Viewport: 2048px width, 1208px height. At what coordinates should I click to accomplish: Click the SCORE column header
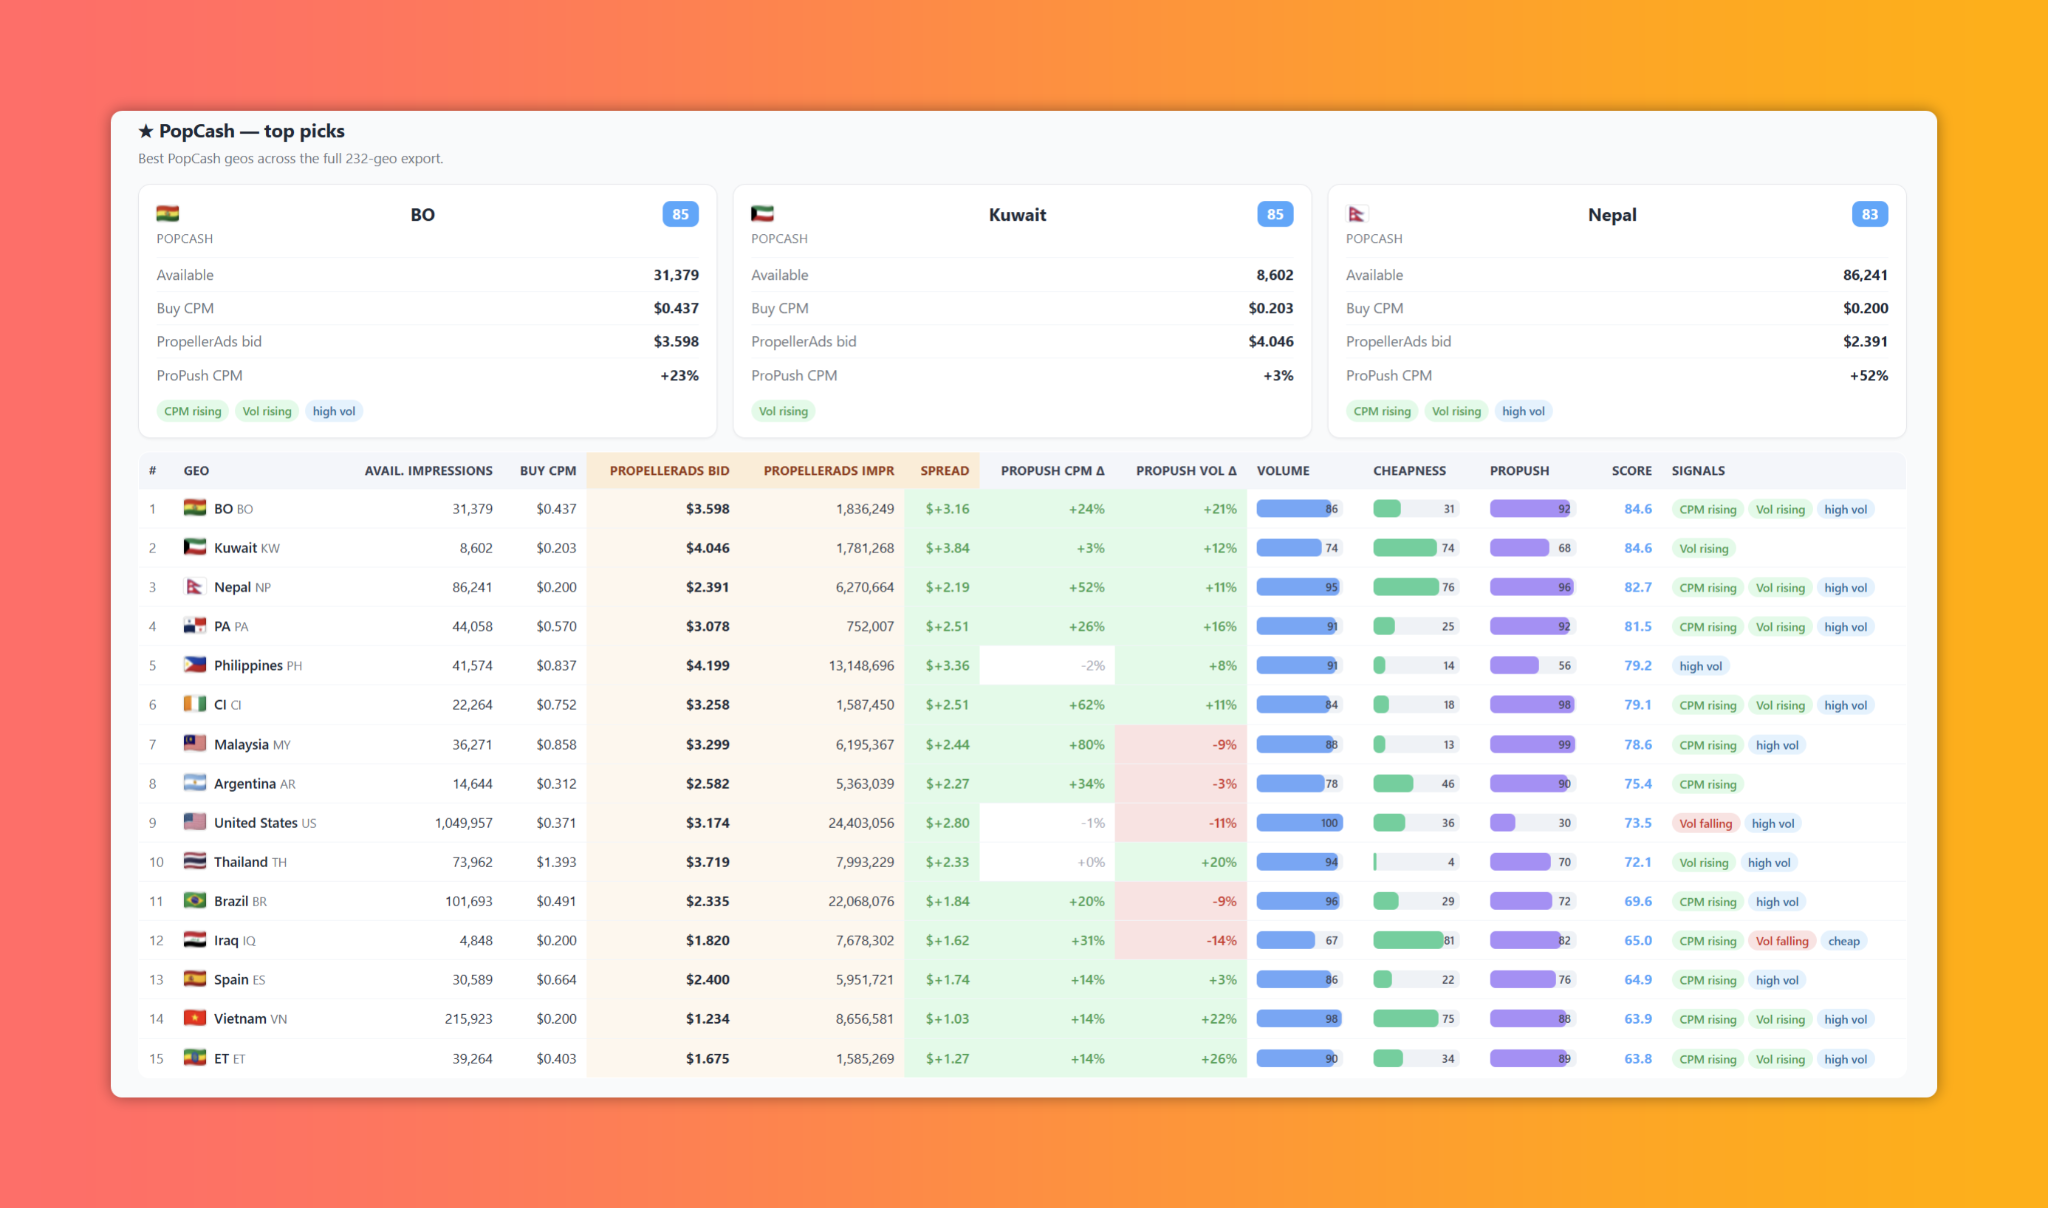(1631, 471)
